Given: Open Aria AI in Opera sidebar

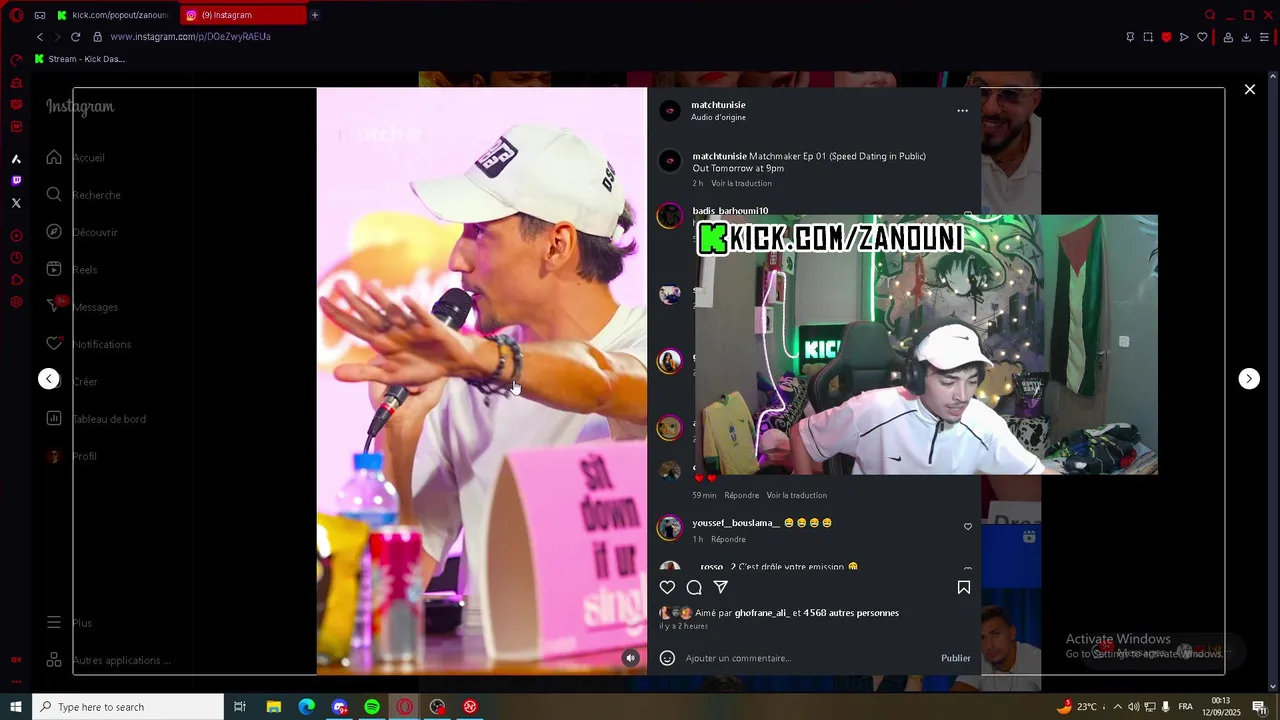Looking at the screenshot, I should (16, 159).
